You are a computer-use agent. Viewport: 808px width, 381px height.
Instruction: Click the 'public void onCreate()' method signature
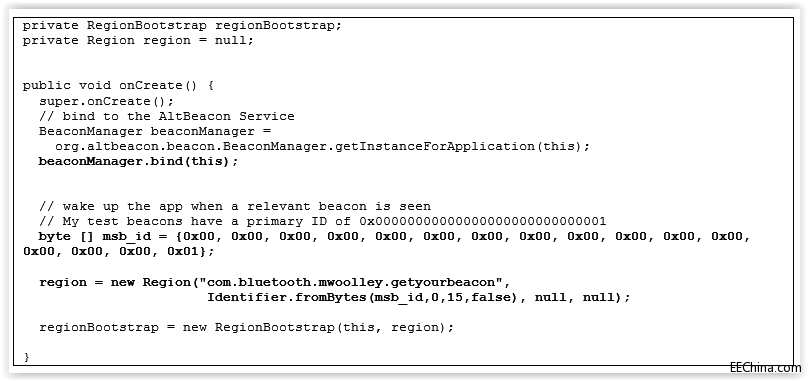click(110, 86)
